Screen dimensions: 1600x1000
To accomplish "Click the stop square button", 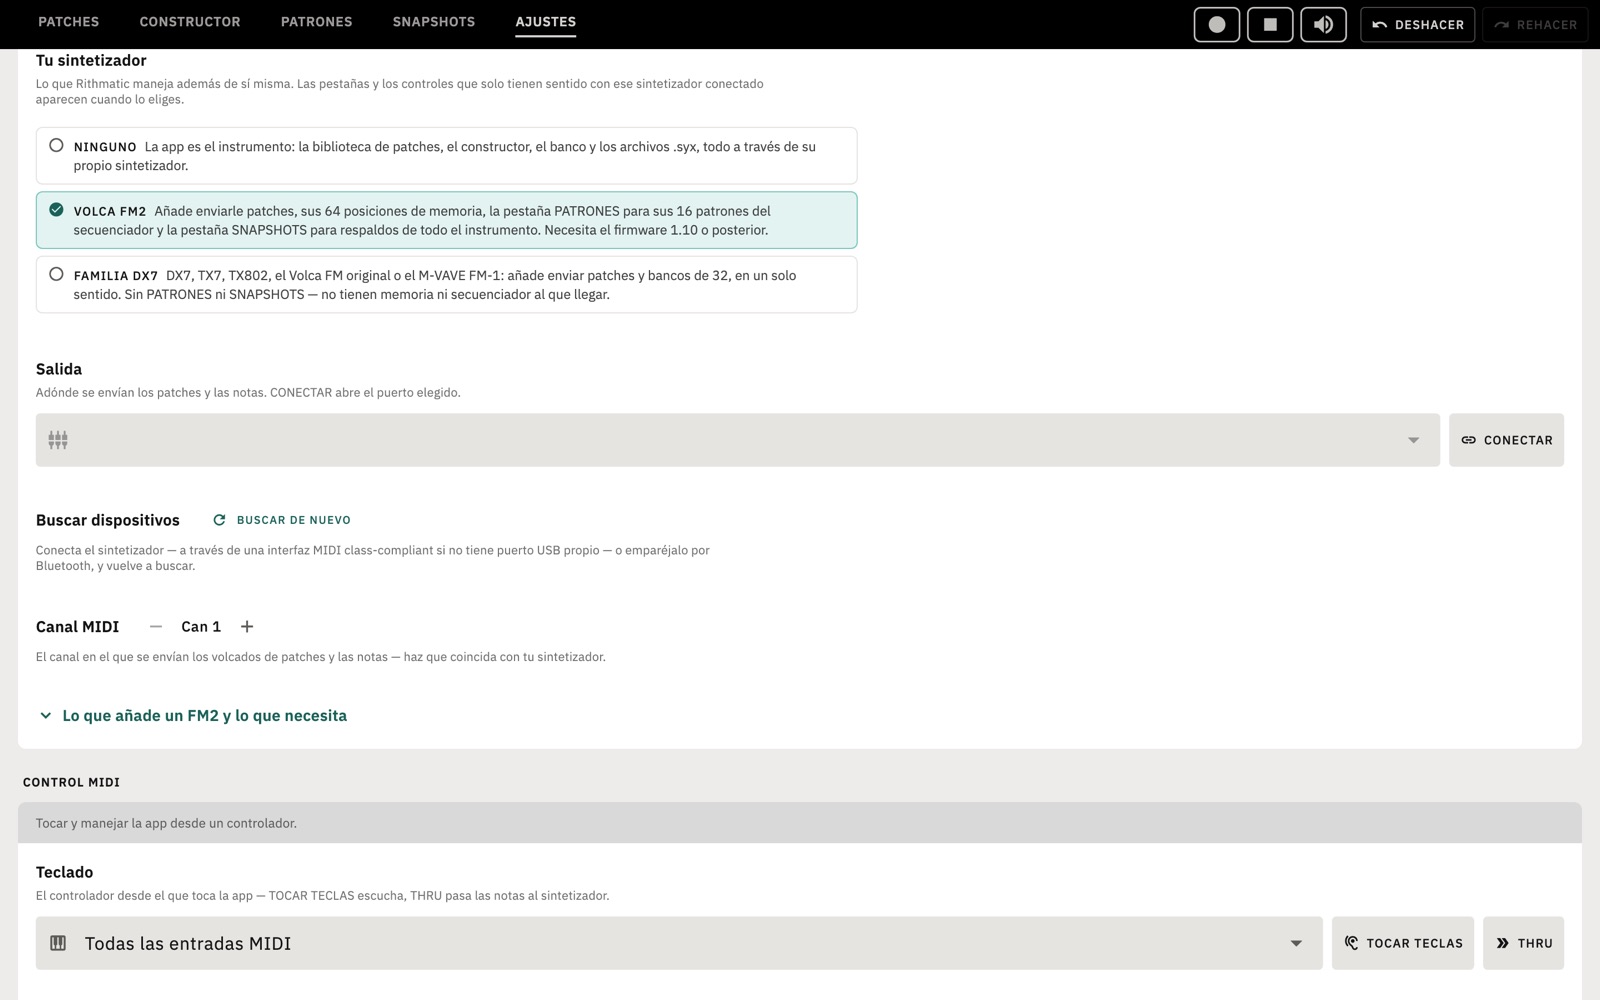I will [x=1270, y=24].
